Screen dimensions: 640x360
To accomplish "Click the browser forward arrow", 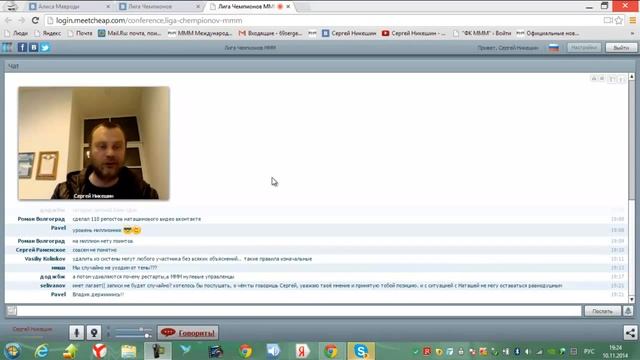I will pos(21,20).
